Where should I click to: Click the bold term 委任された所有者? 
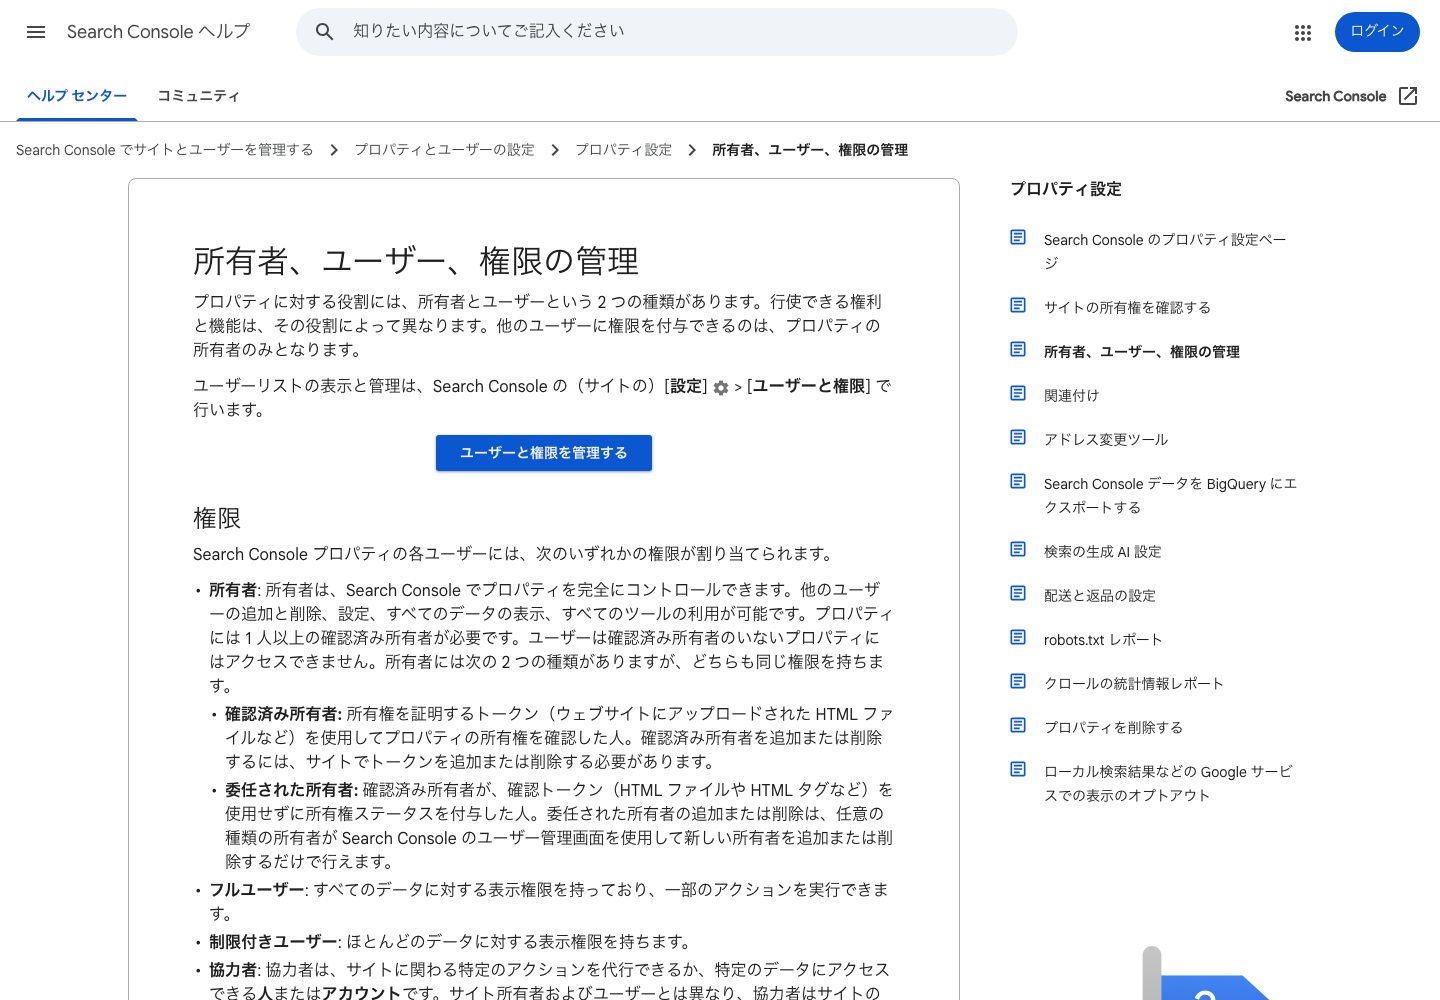tap(291, 790)
